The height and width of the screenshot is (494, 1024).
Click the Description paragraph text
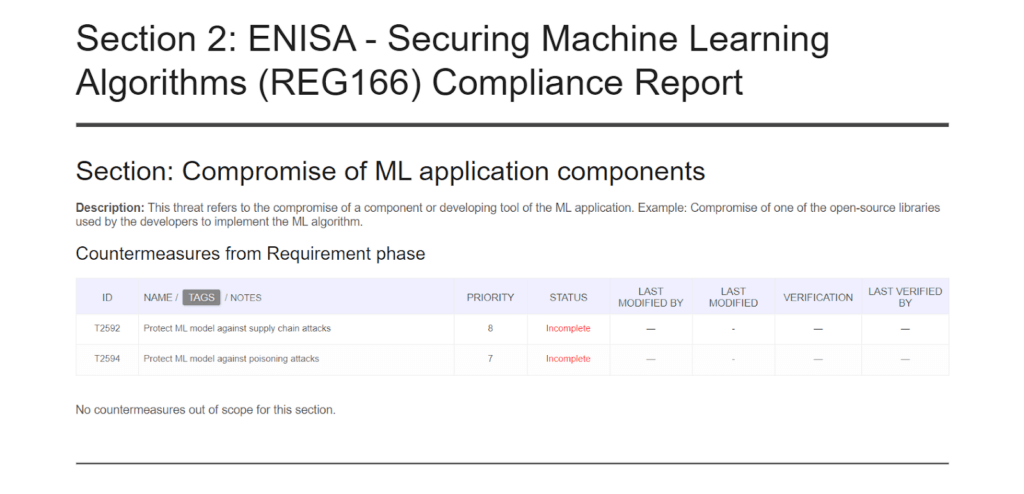pyautogui.click(x=508, y=214)
